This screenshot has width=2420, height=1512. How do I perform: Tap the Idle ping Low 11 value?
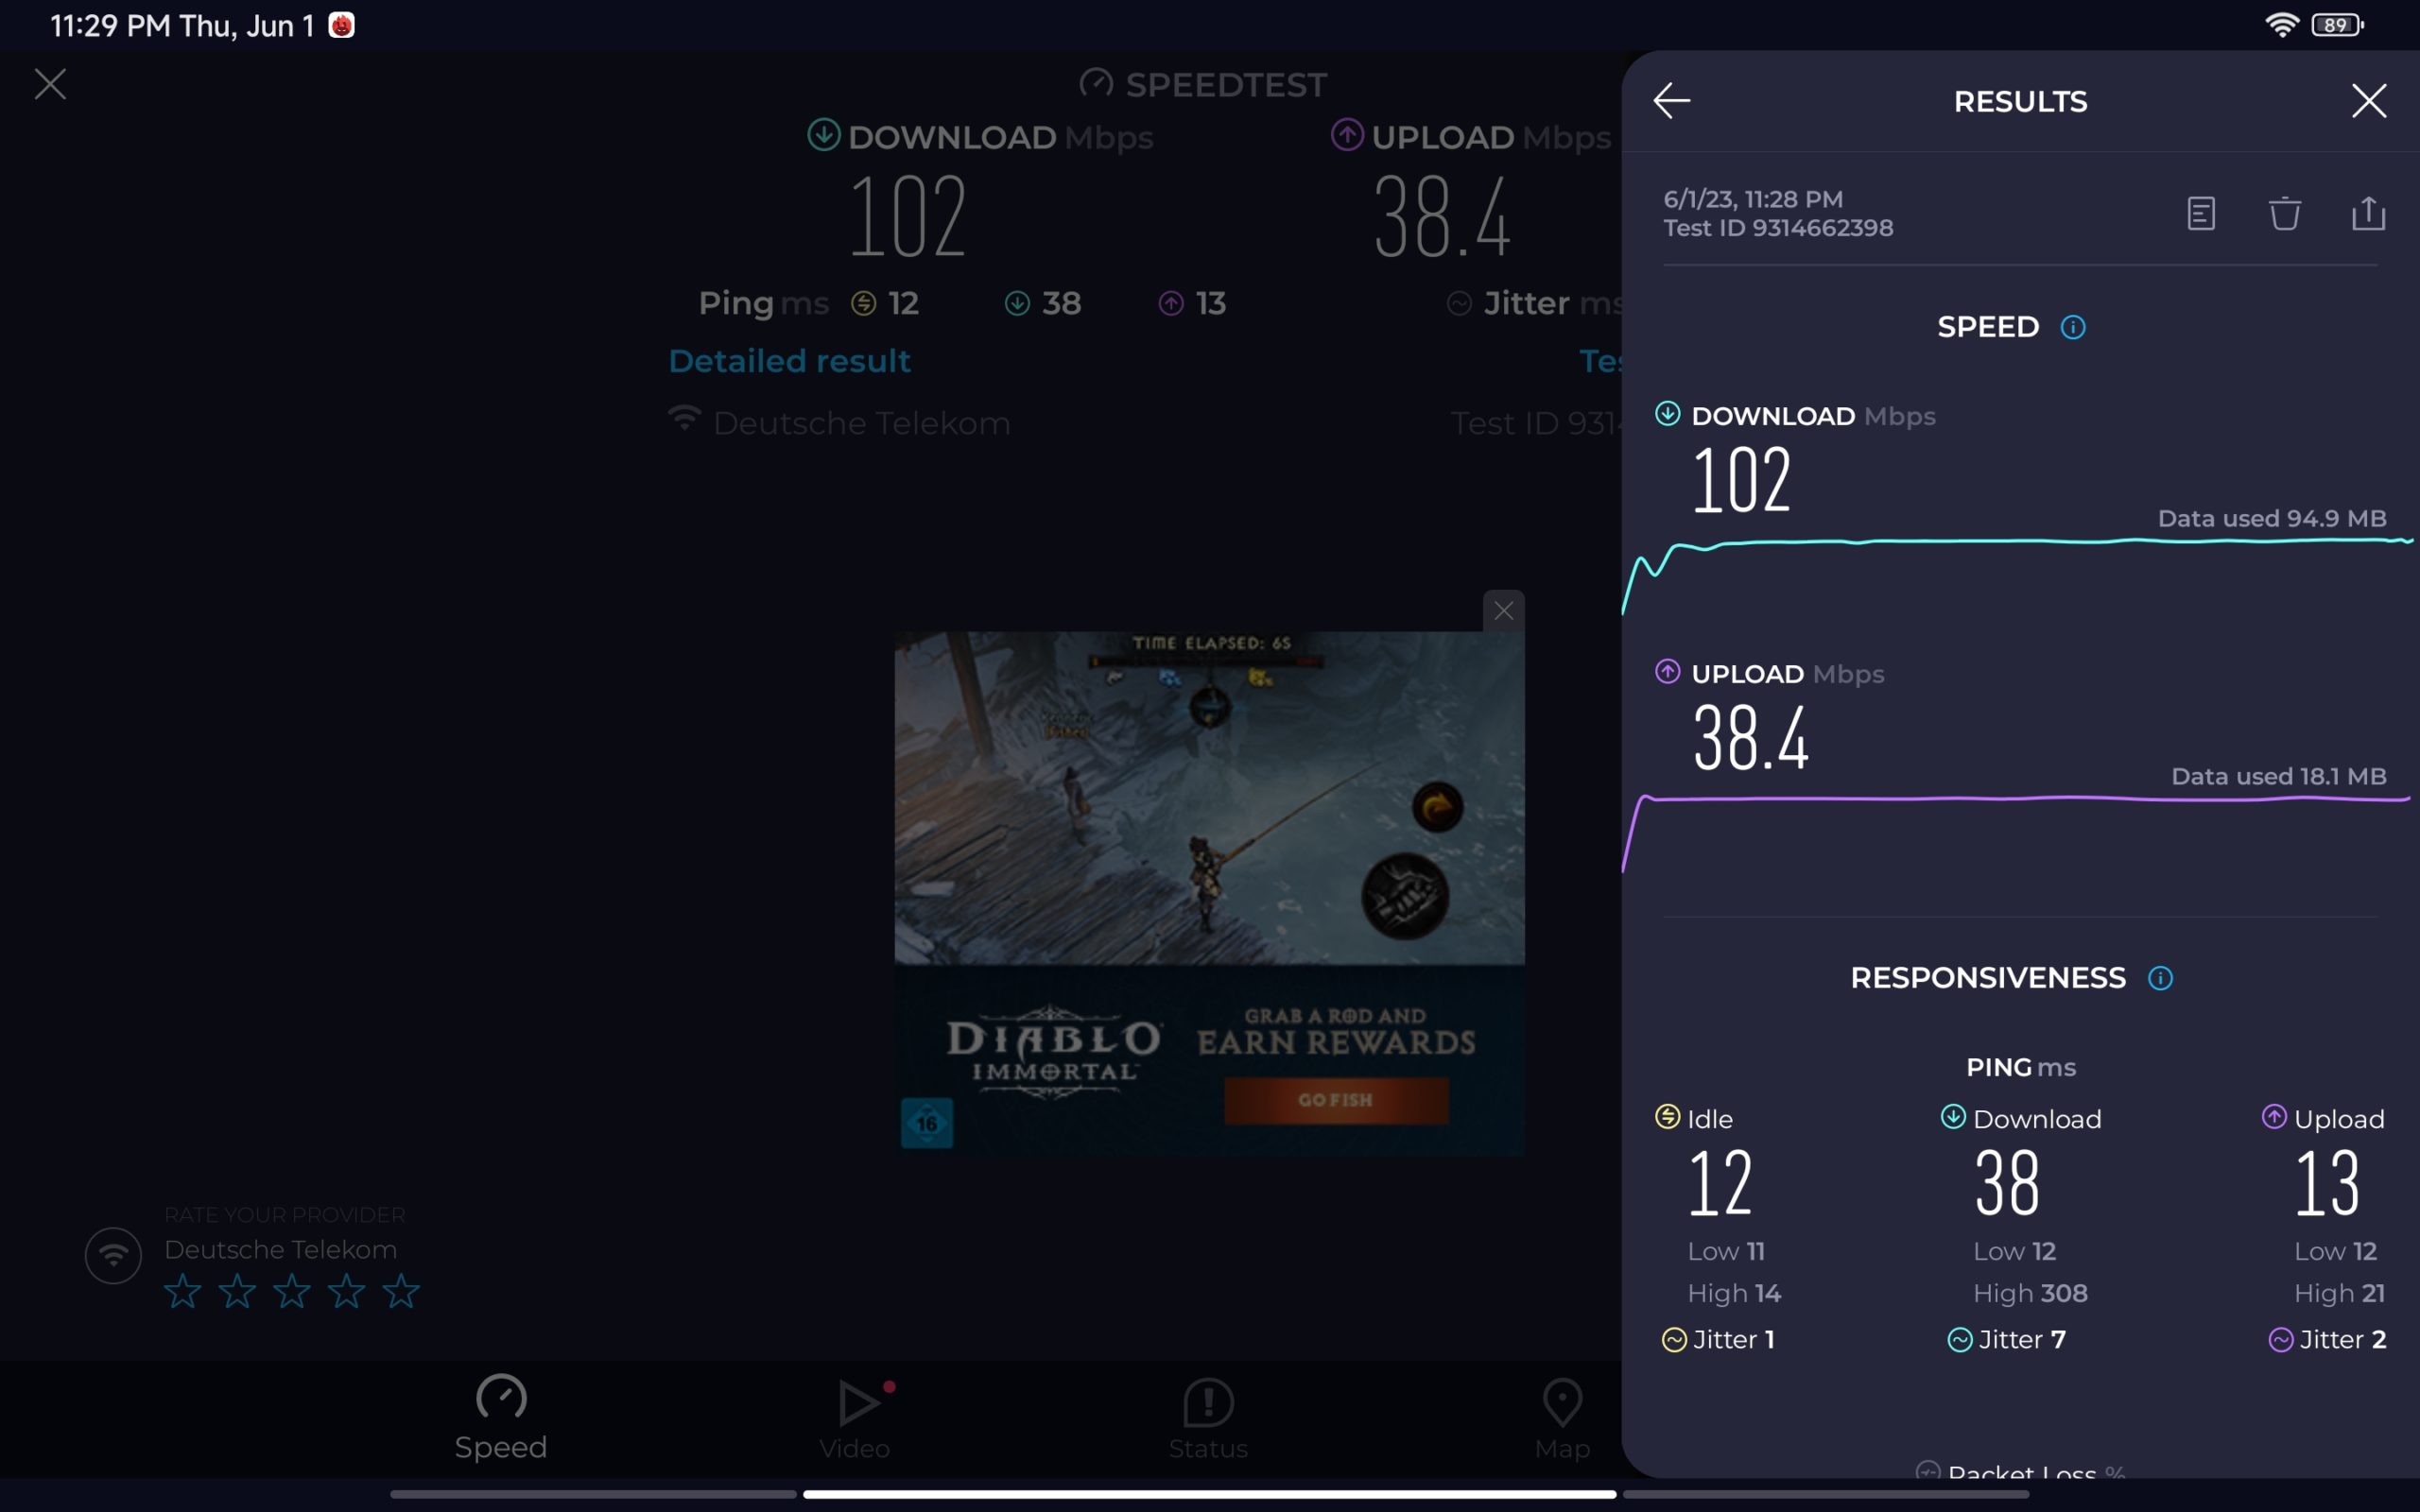[1726, 1251]
